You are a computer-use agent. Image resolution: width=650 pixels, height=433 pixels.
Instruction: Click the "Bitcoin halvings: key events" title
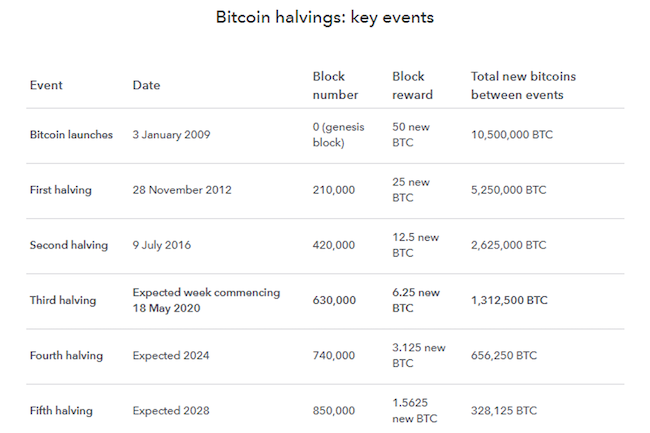click(325, 18)
